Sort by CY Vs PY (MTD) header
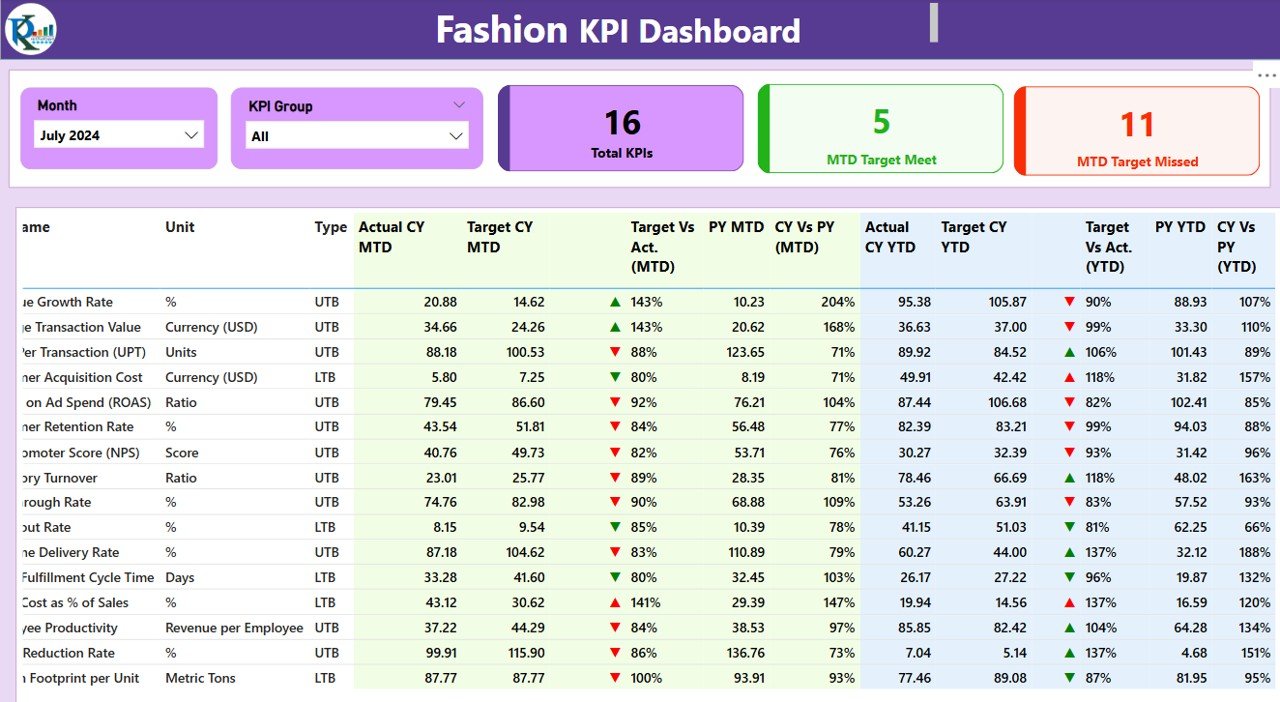Image resolution: width=1280 pixels, height=702 pixels. coord(805,237)
